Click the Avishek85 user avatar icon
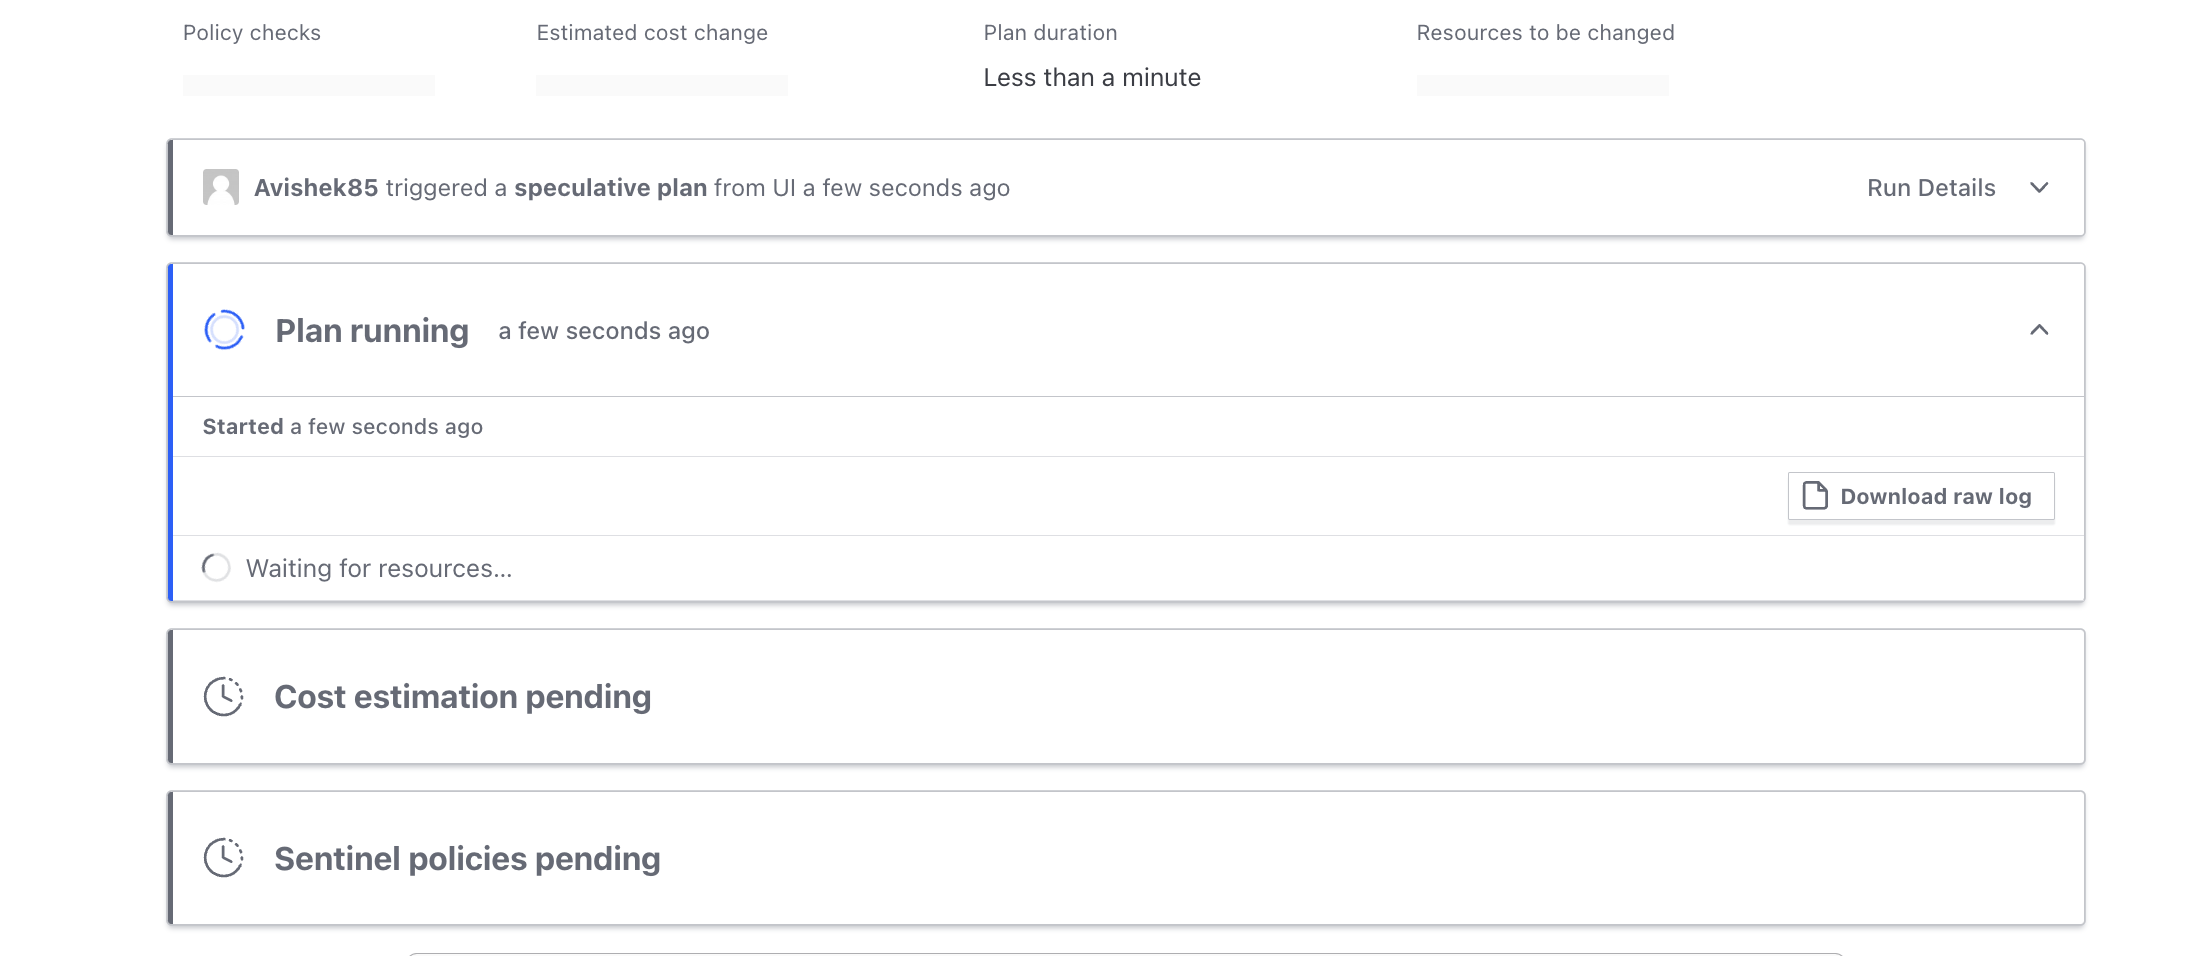The height and width of the screenshot is (956, 2200). [x=220, y=187]
